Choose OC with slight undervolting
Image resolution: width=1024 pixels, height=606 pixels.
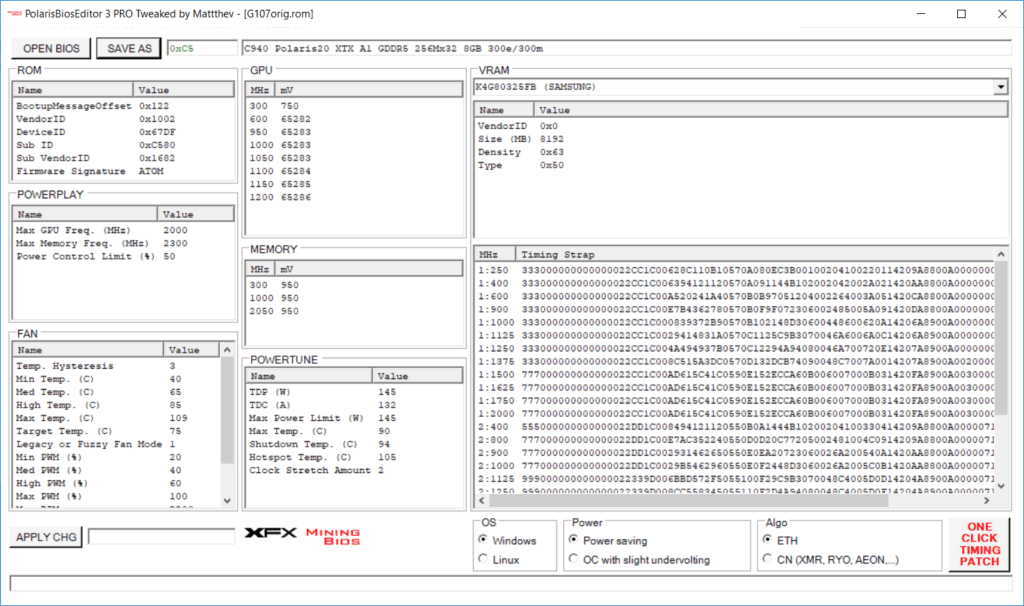[576, 559]
